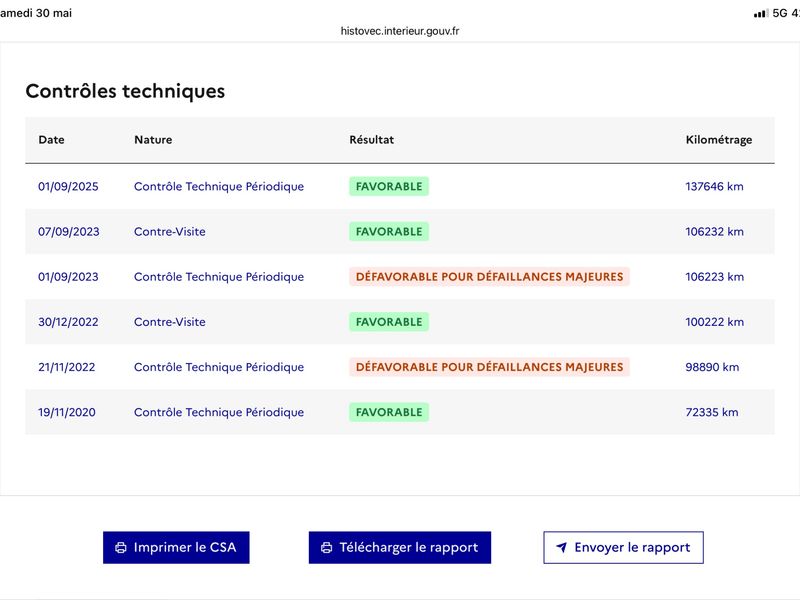
Task: Click the 137646 km mileage value
Action: click(x=714, y=186)
